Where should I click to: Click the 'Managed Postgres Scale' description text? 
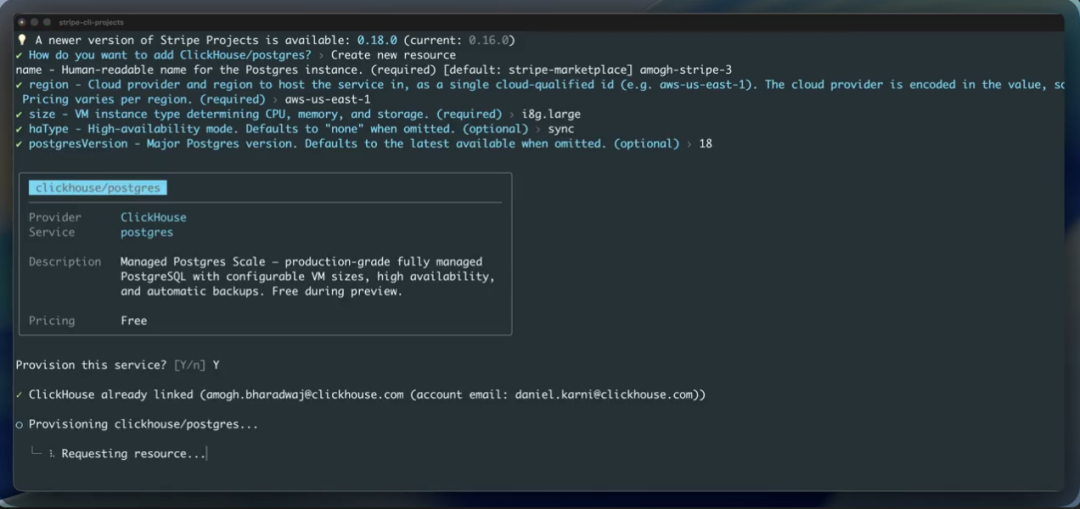[196, 262]
